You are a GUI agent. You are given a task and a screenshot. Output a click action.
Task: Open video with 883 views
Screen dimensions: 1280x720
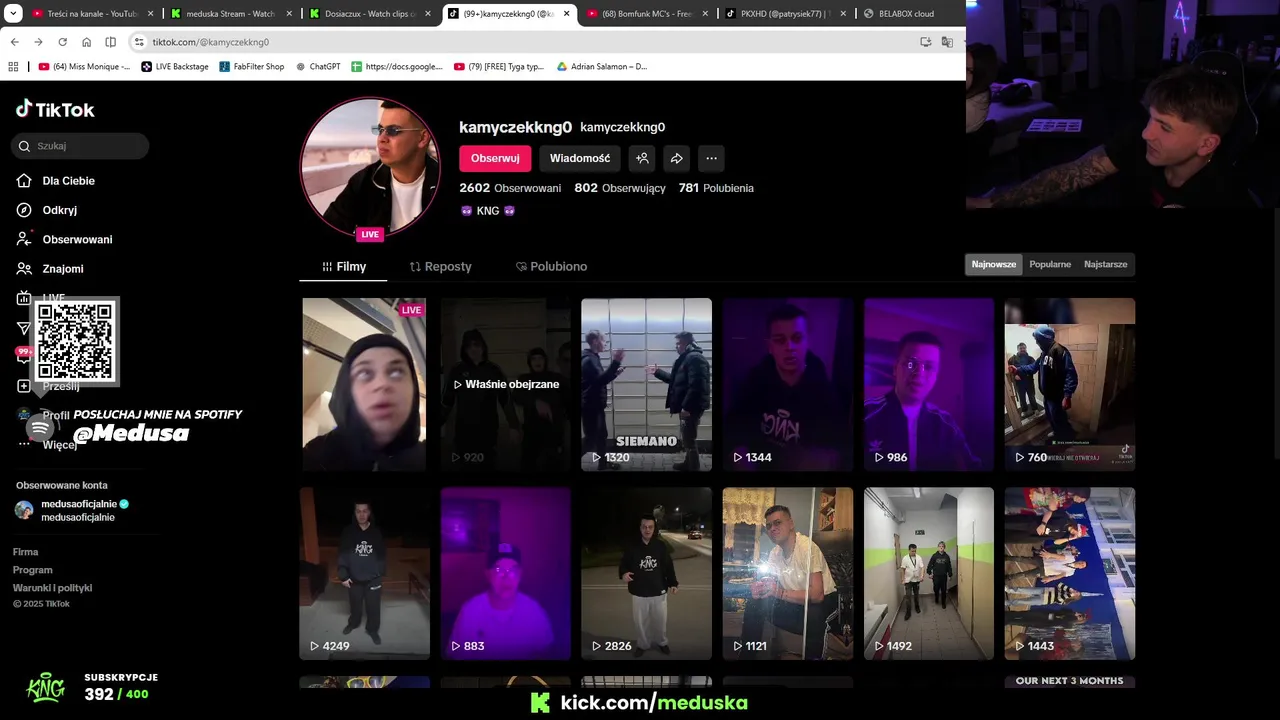coord(506,573)
